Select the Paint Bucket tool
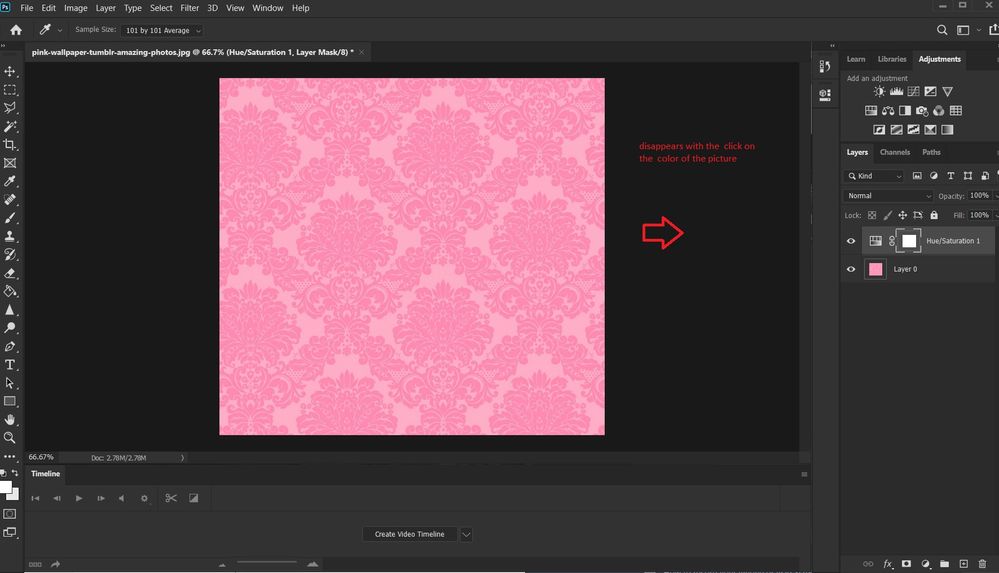Image resolution: width=999 pixels, height=573 pixels. click(x=10, y=291)
